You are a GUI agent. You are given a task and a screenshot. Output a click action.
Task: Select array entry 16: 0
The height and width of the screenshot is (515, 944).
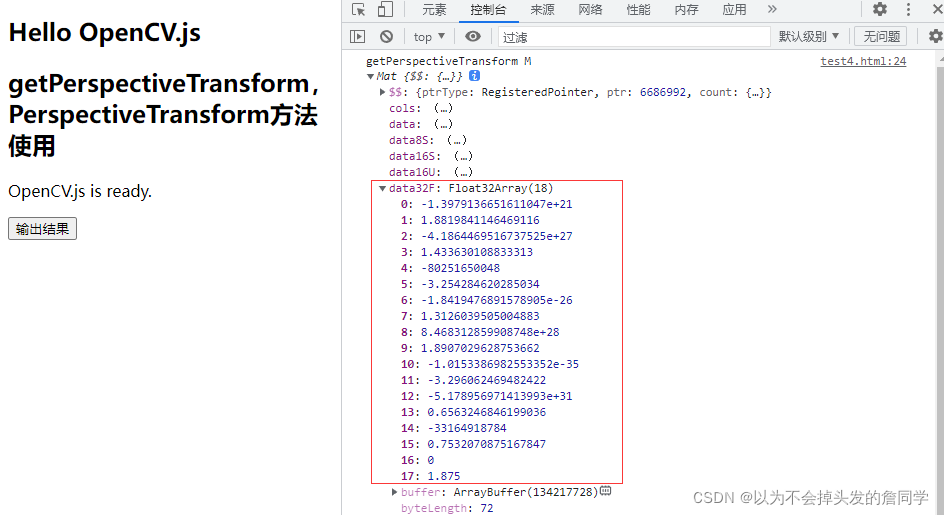click(x=417, y=460)
